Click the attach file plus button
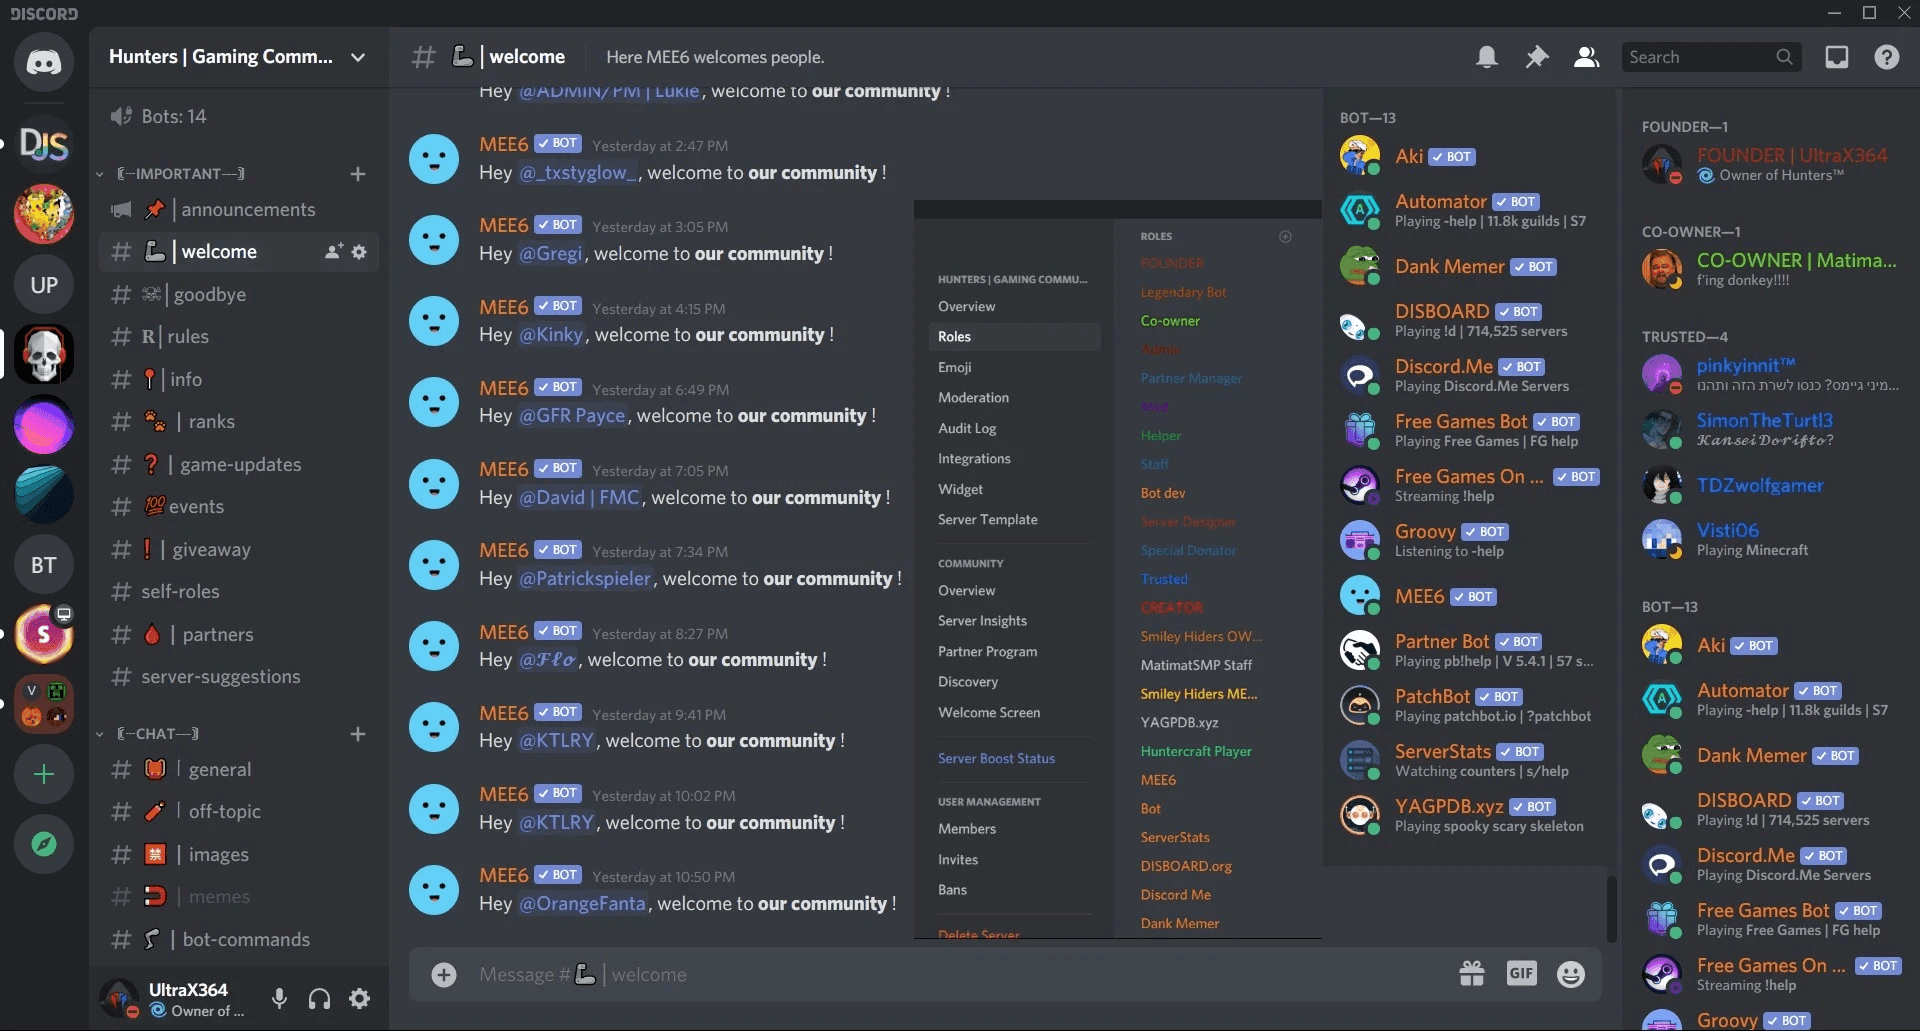Image resolution: width=1920 pixels, height=1031 pixels. [444, 974]
